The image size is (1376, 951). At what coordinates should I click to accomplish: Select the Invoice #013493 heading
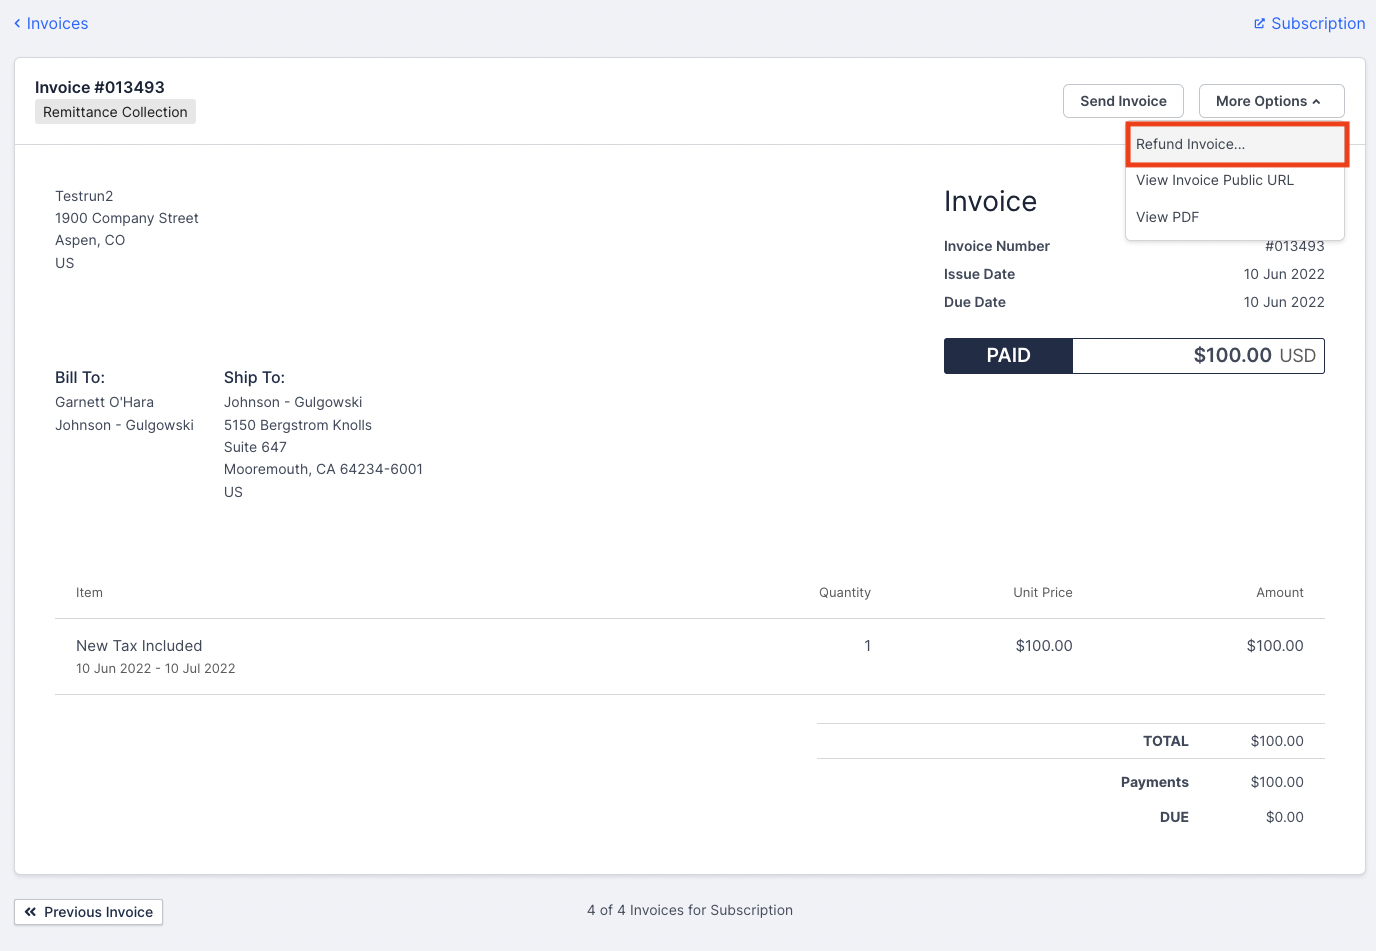tap(99, 87)
